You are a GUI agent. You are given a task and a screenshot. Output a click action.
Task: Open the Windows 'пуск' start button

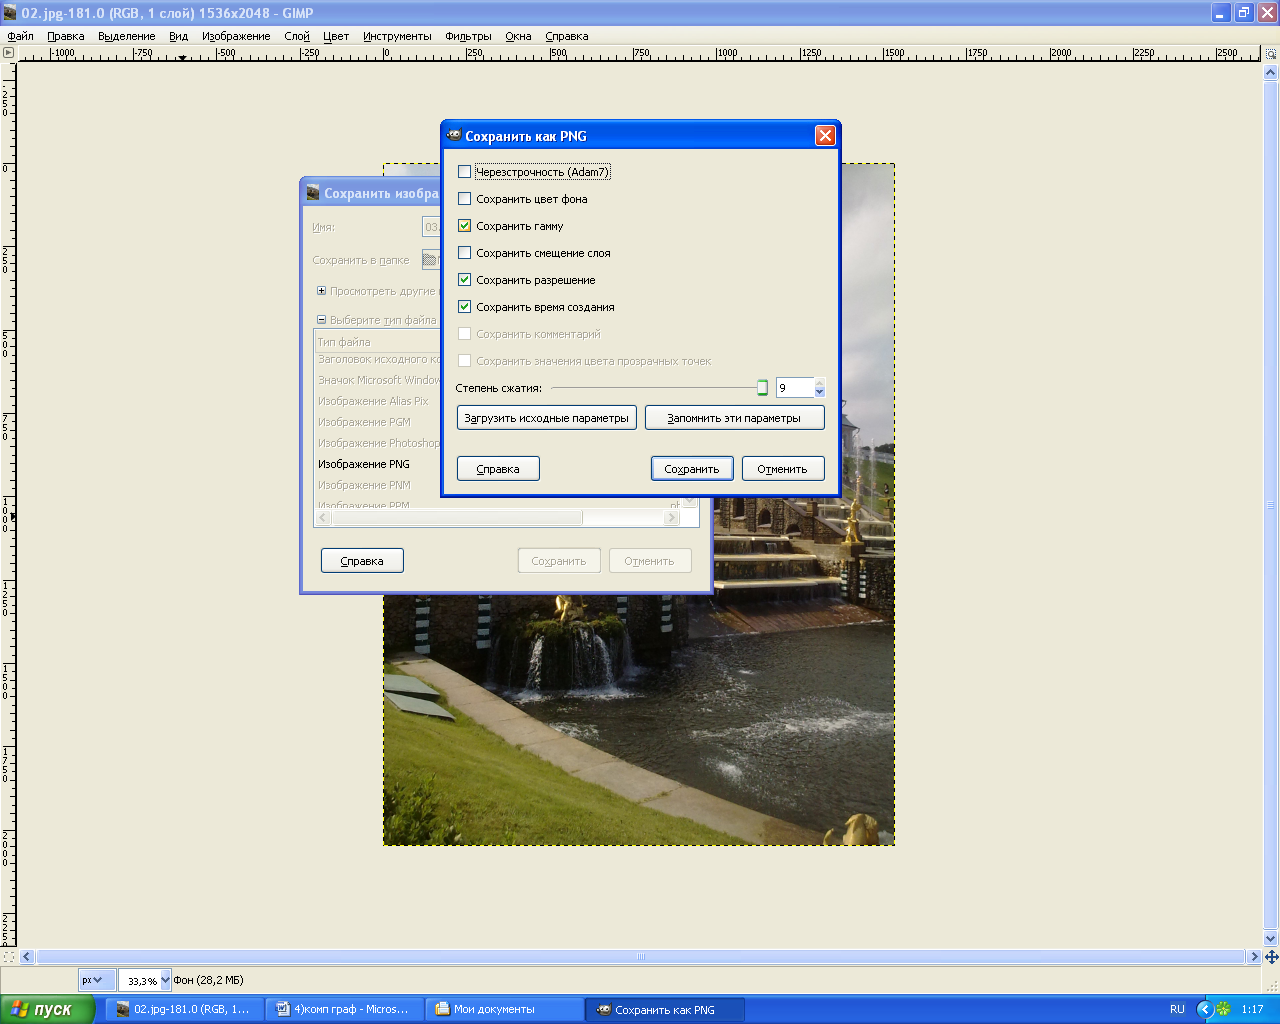pyautogui.click(x=47, y=1009)
